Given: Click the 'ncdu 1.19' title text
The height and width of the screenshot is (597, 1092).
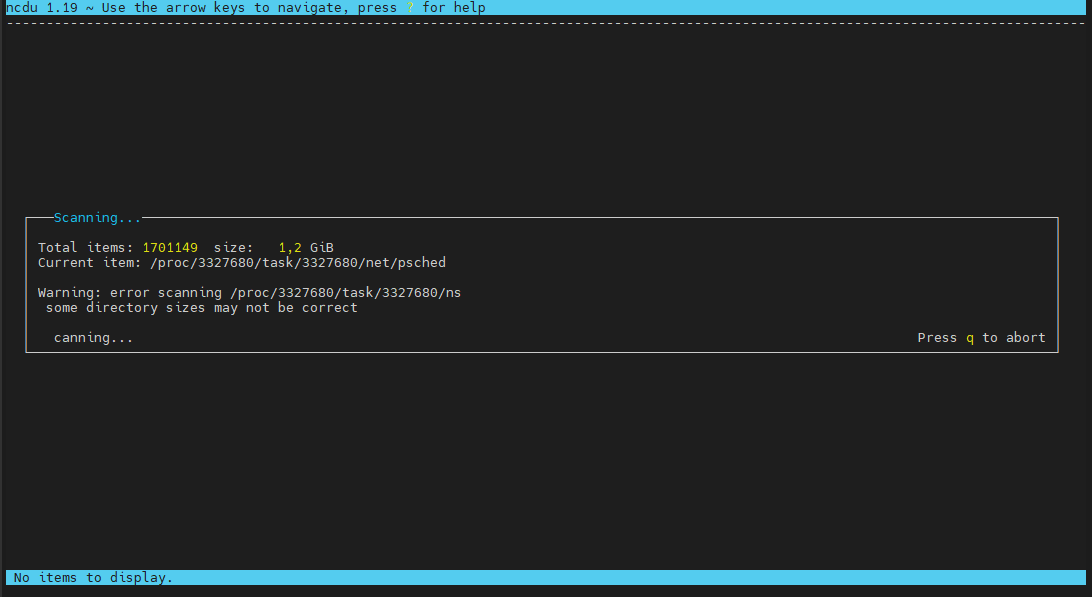Looking at the screenshot, I should [x=42, y=8].
